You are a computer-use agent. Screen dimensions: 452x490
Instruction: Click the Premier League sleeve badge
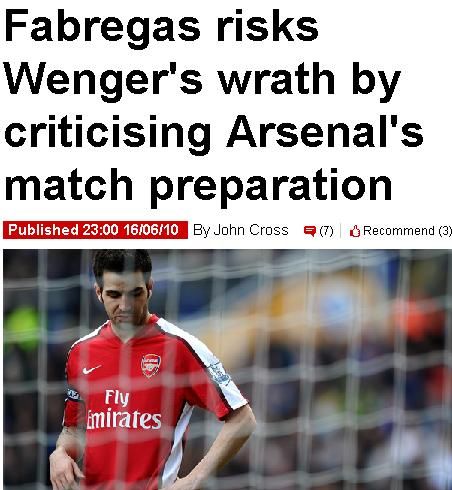pos(219,373)
